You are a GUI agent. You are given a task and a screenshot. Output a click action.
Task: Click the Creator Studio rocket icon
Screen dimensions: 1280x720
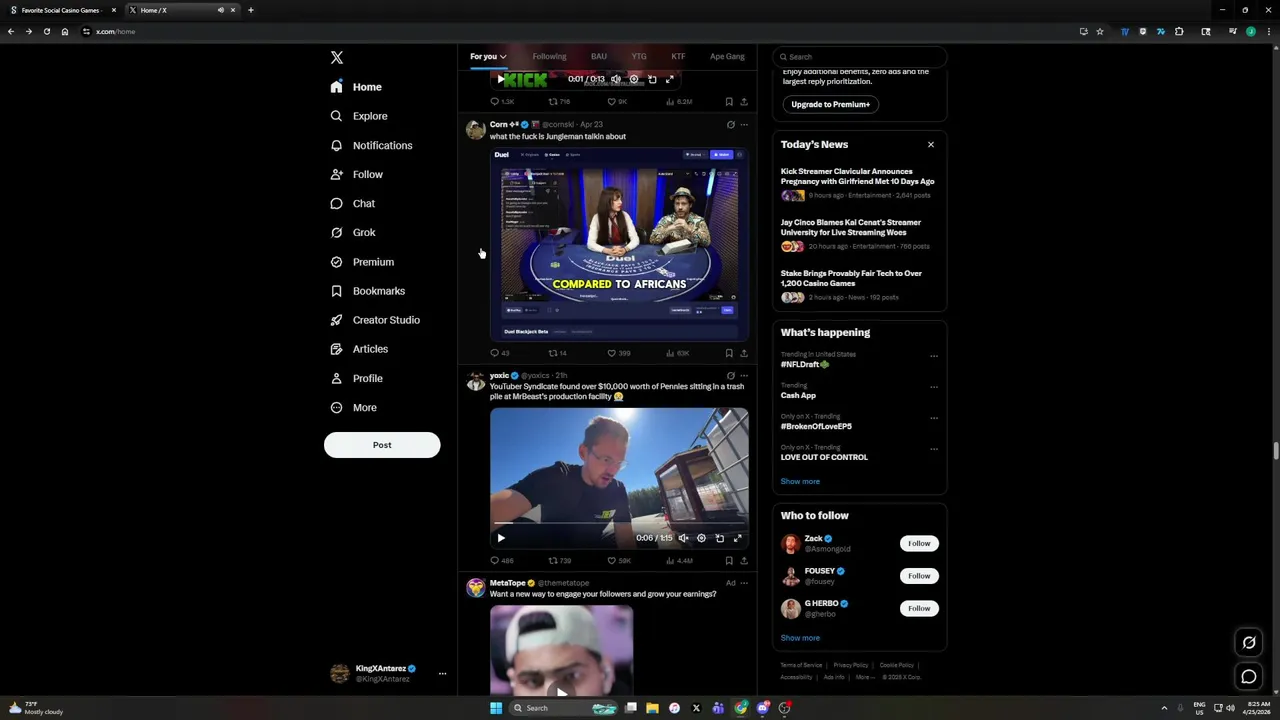pos(336,320)
